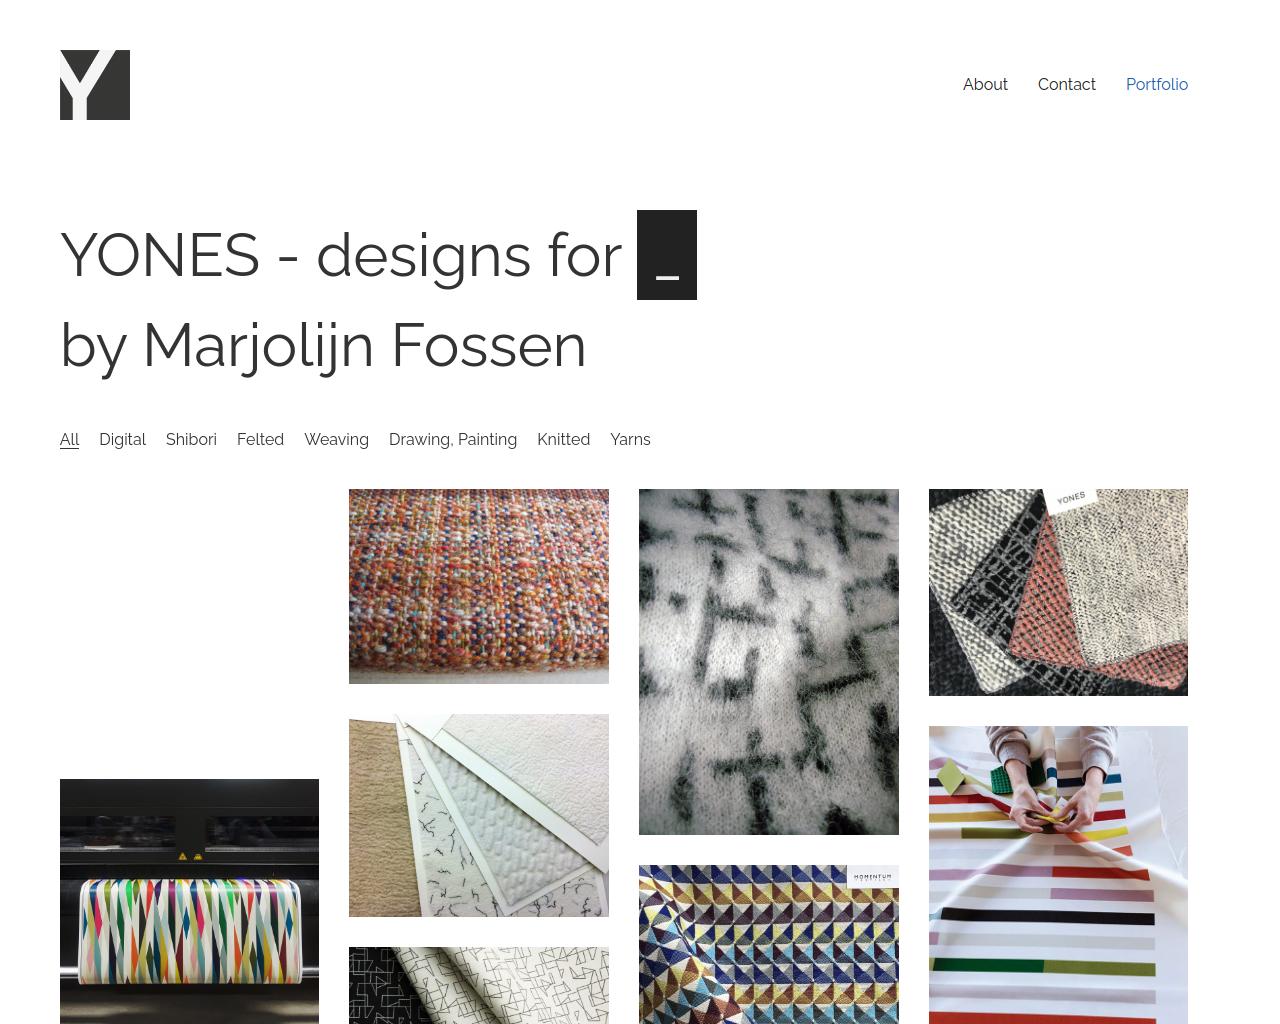Image resolution: width=1280 pixels, height=1024 pixels.
Task: Open the white felted samples image
Action: coord(479,815)
